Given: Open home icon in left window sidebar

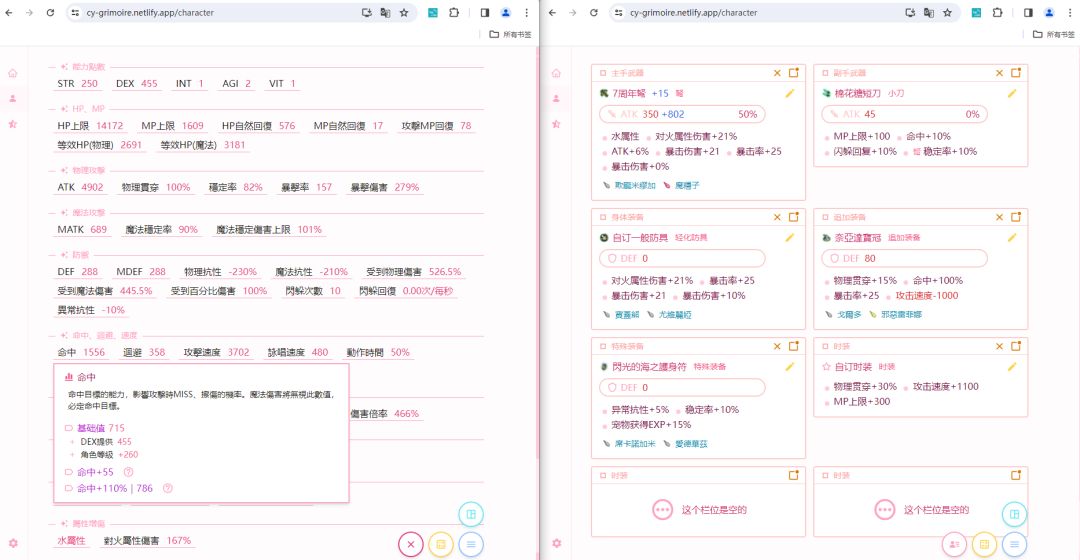Looking at the screenshot, I should [12, 73].
